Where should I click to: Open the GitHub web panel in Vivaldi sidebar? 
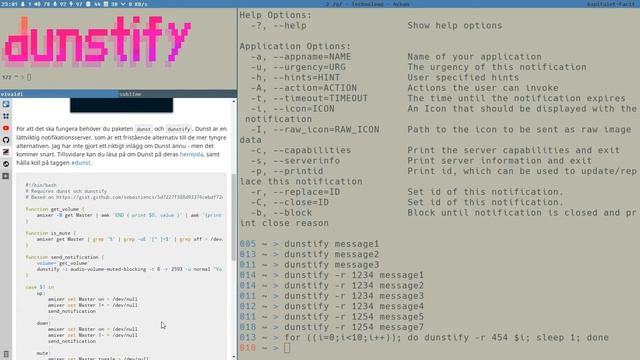coord(6,140)
